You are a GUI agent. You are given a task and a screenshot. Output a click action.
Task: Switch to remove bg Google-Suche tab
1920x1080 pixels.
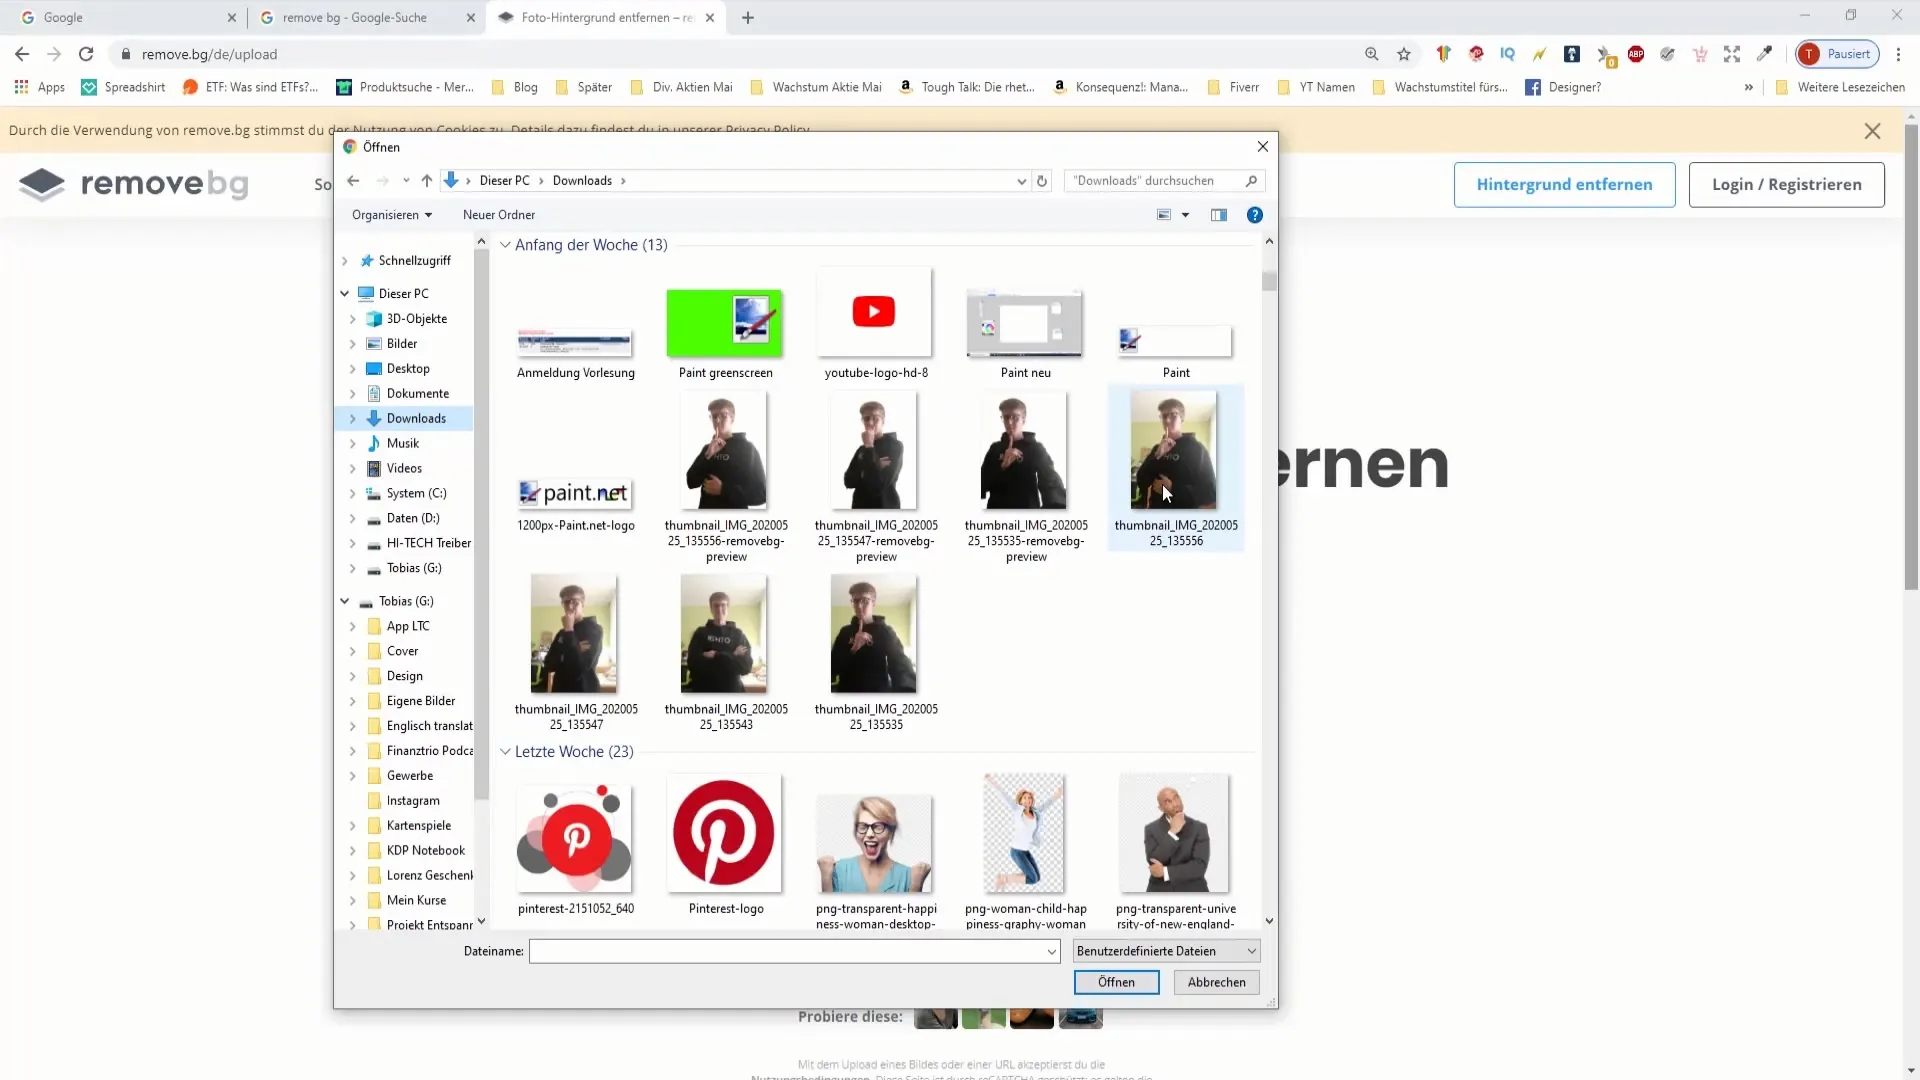click(365, 17)
